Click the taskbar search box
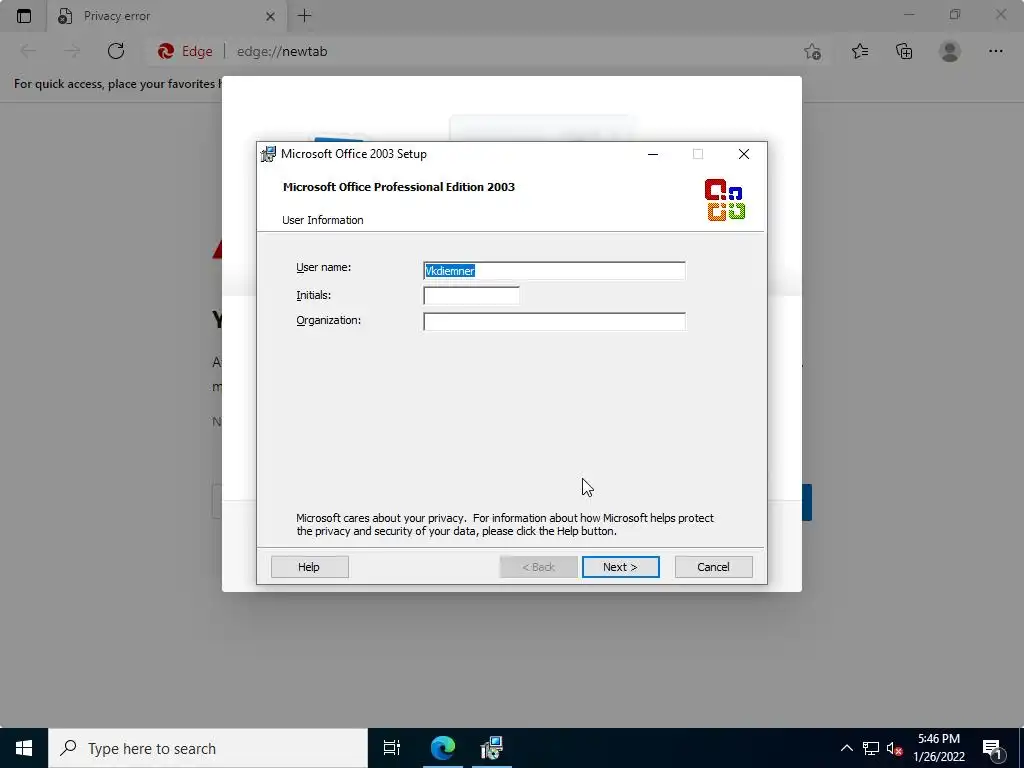This screenshot has width=1024, height=768. click(x=208, y=748)
